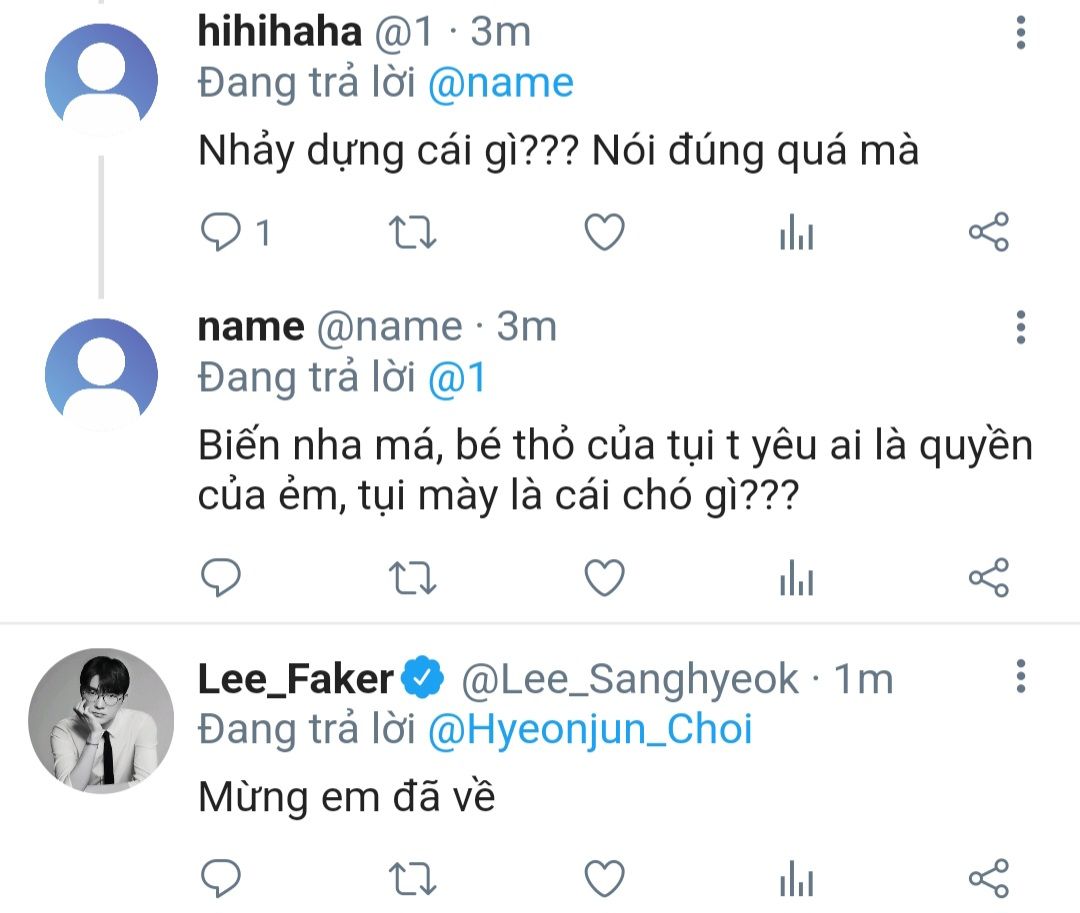Screen dimensions: 1080x913
Task: Share hihihaha's tweet
Action: 989,234
